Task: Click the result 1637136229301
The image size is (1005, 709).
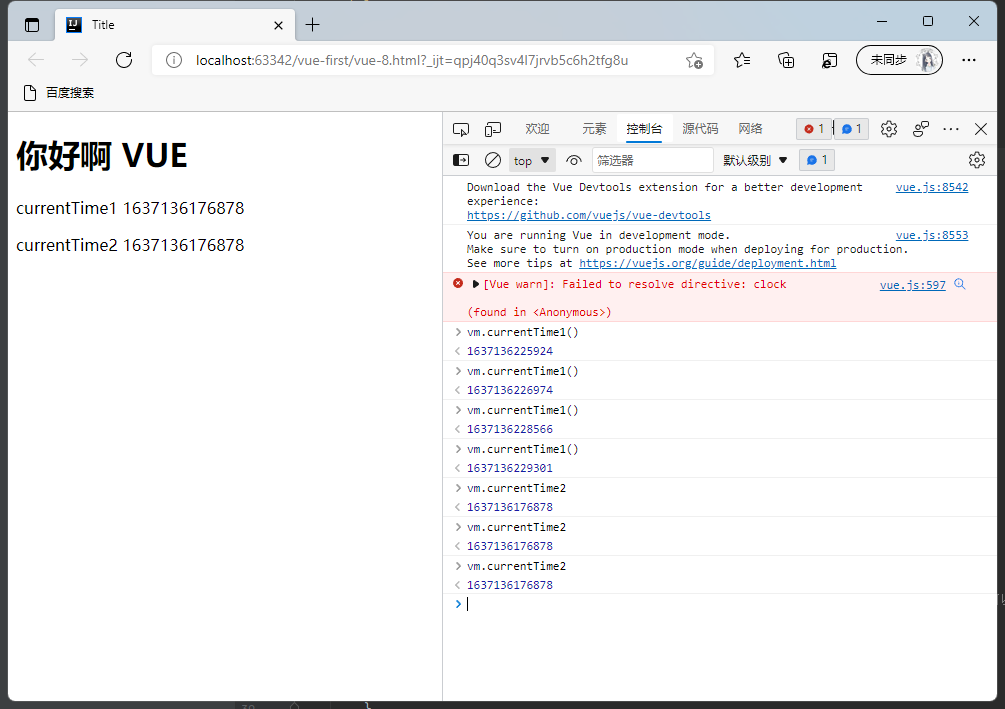Action: [510, 469]
